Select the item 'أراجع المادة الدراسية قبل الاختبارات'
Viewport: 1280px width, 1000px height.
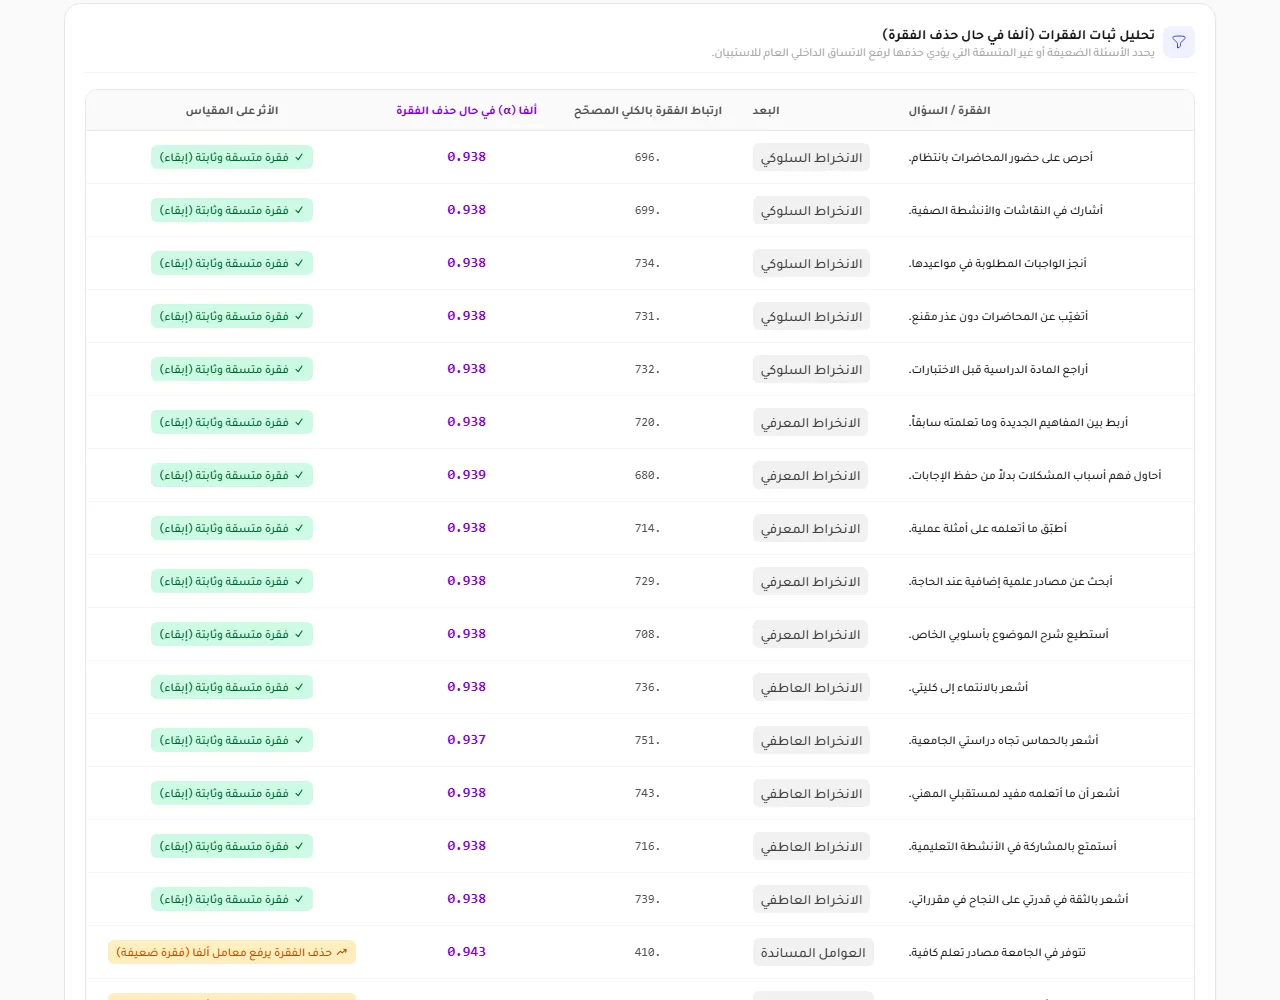pos(998,369)
